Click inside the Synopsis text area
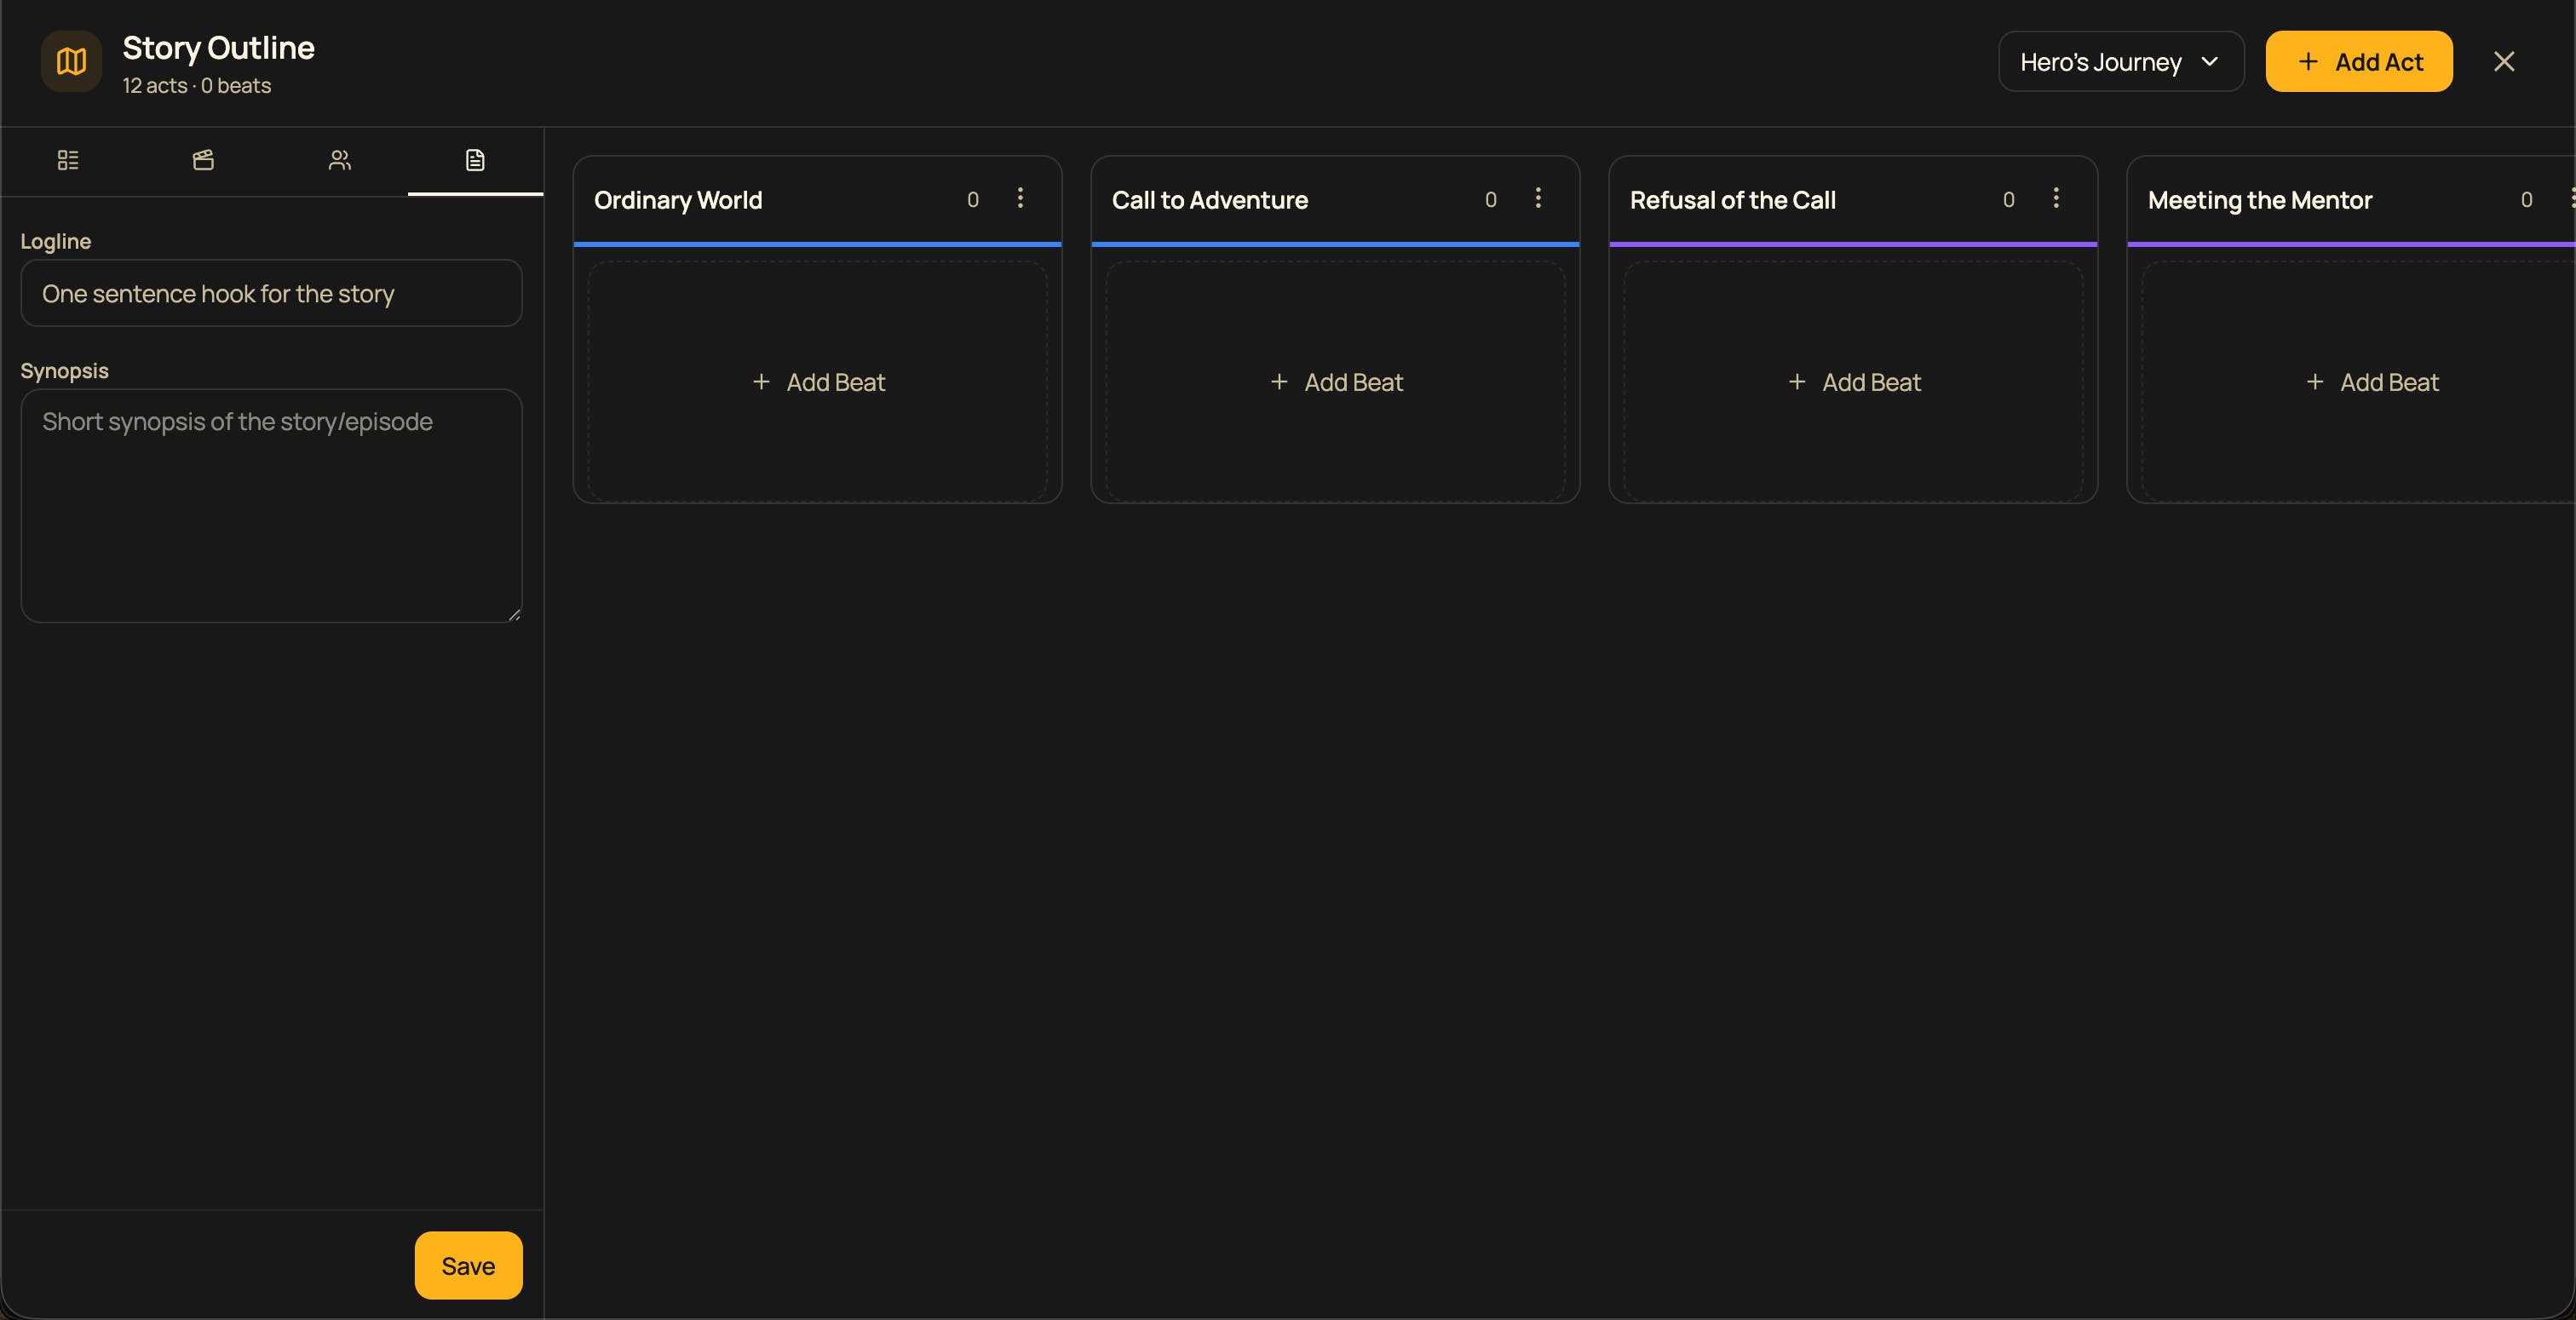 point(271,506)
